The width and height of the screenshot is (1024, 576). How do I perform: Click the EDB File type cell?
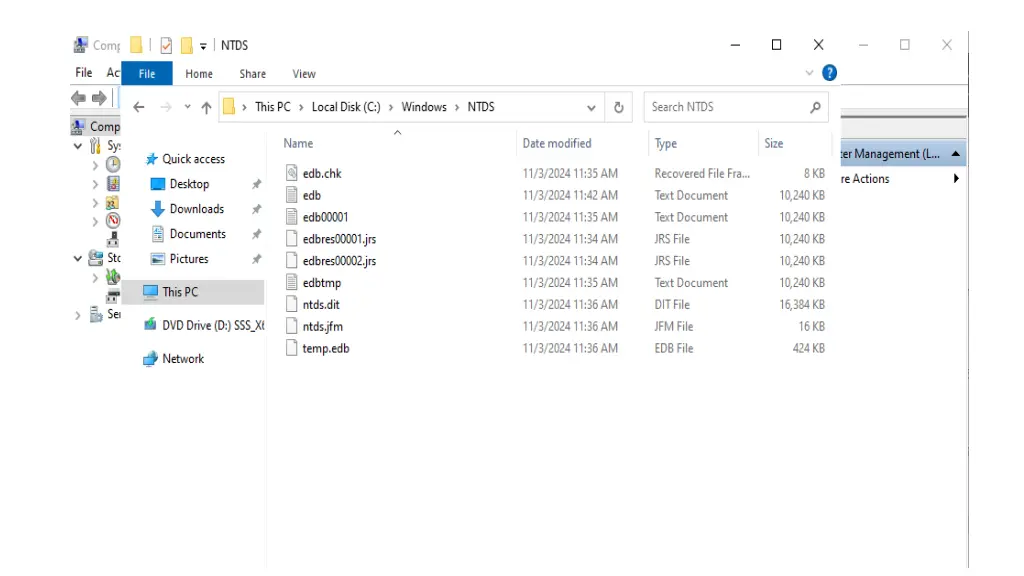pos(673,348)
